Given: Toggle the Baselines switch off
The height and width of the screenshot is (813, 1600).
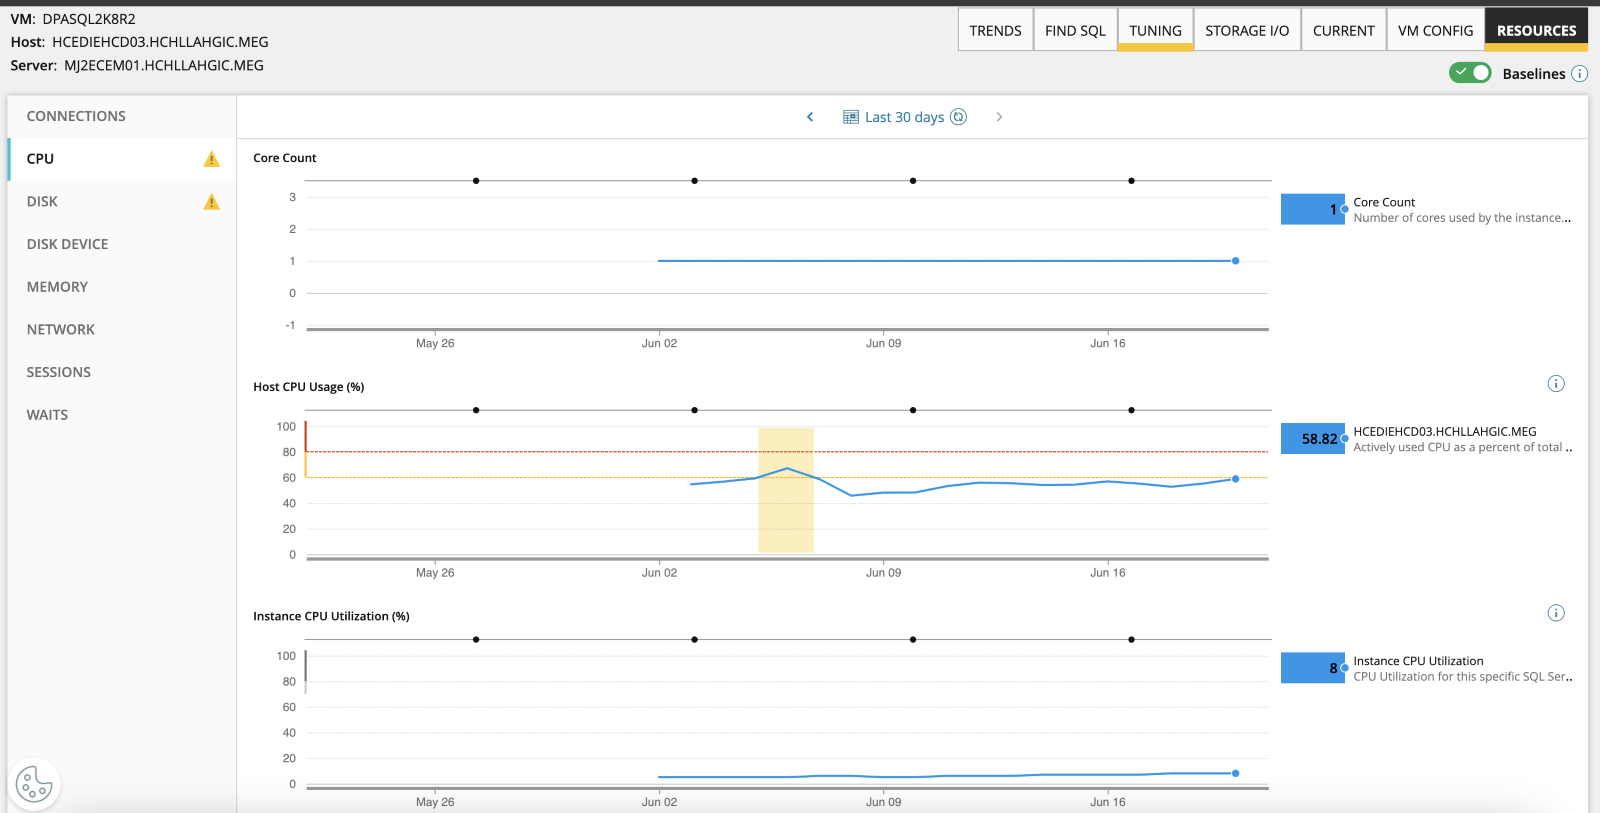Looking at the screenshot, I should (1470, 73).
